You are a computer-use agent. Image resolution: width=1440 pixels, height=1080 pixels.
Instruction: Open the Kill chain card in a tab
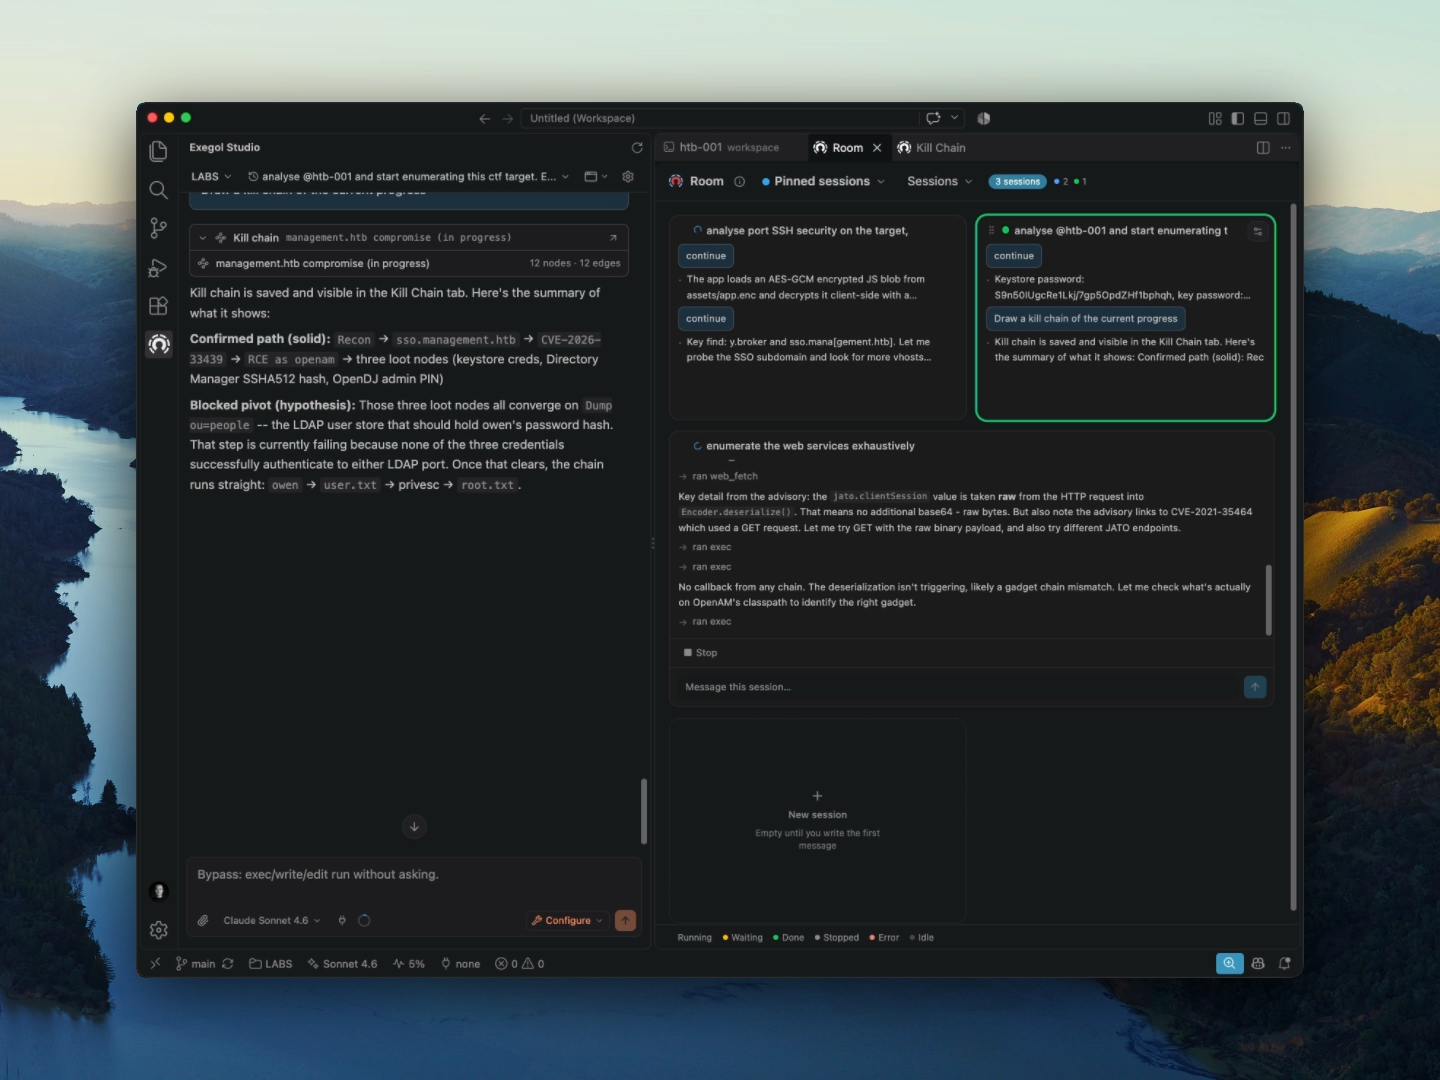[613, 238]
